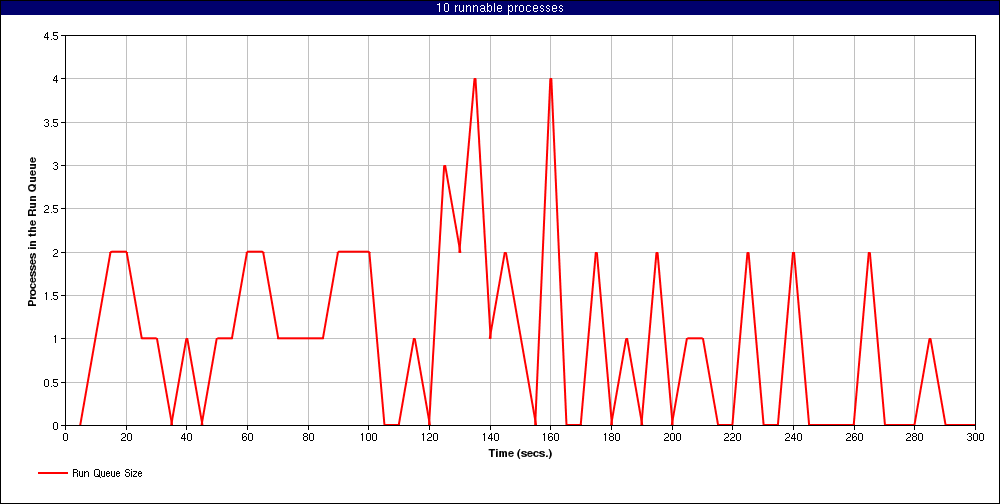1000x504 pixels.
Task: Click the data peak of 4 at 135 seconds
Action: 475,79
